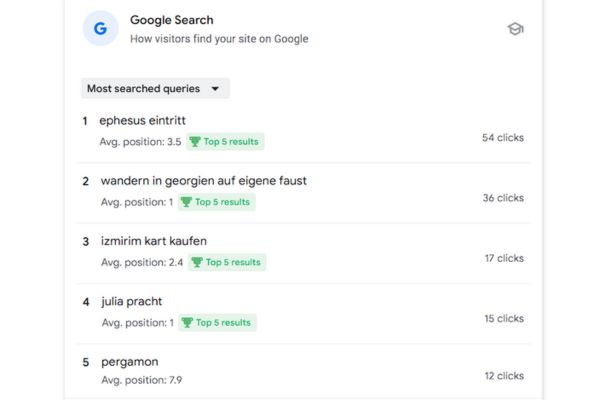Open the ephesus eintritt query
600x400 pixels.
pos(142,121)
